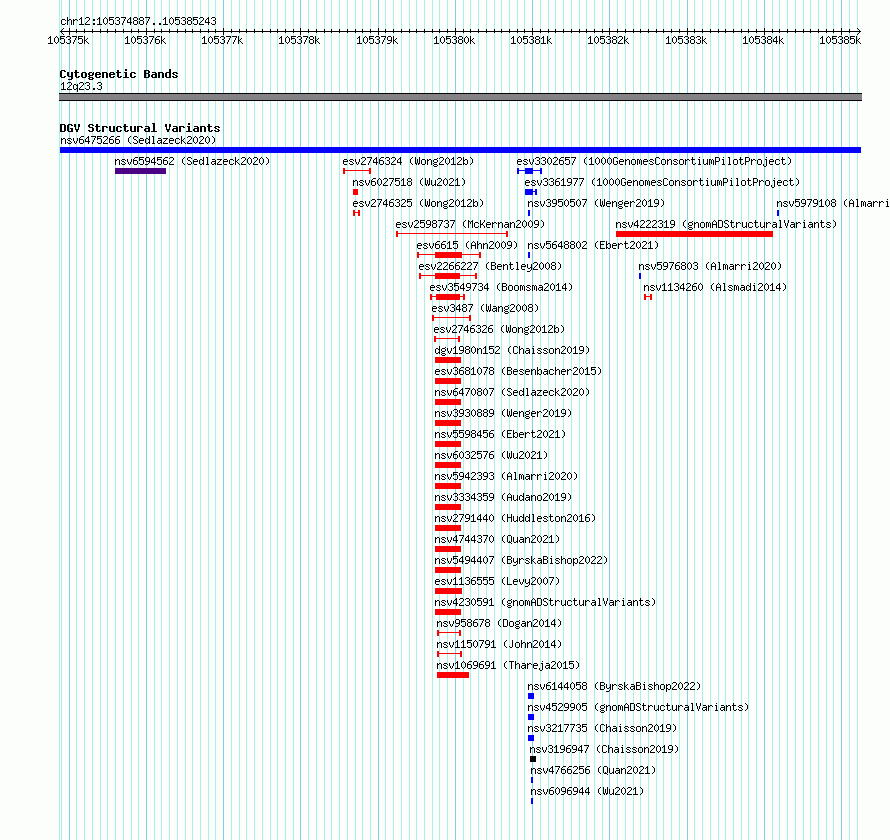The width and height of the screenshot is (890, 840).
Task: Select the long blue nsv6475266 variant bar
Action: click(460, 150)
